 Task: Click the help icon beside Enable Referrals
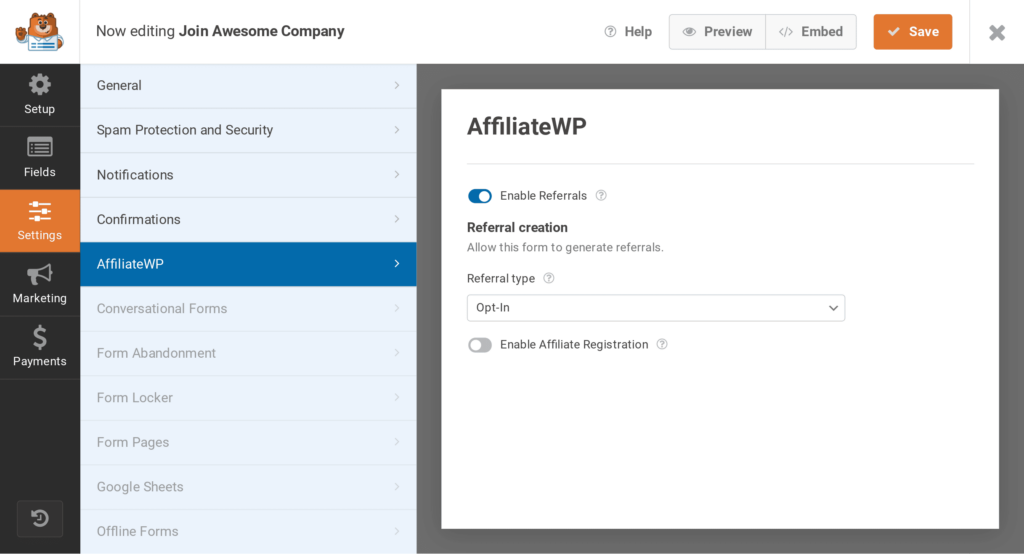(x=601, y=195)
